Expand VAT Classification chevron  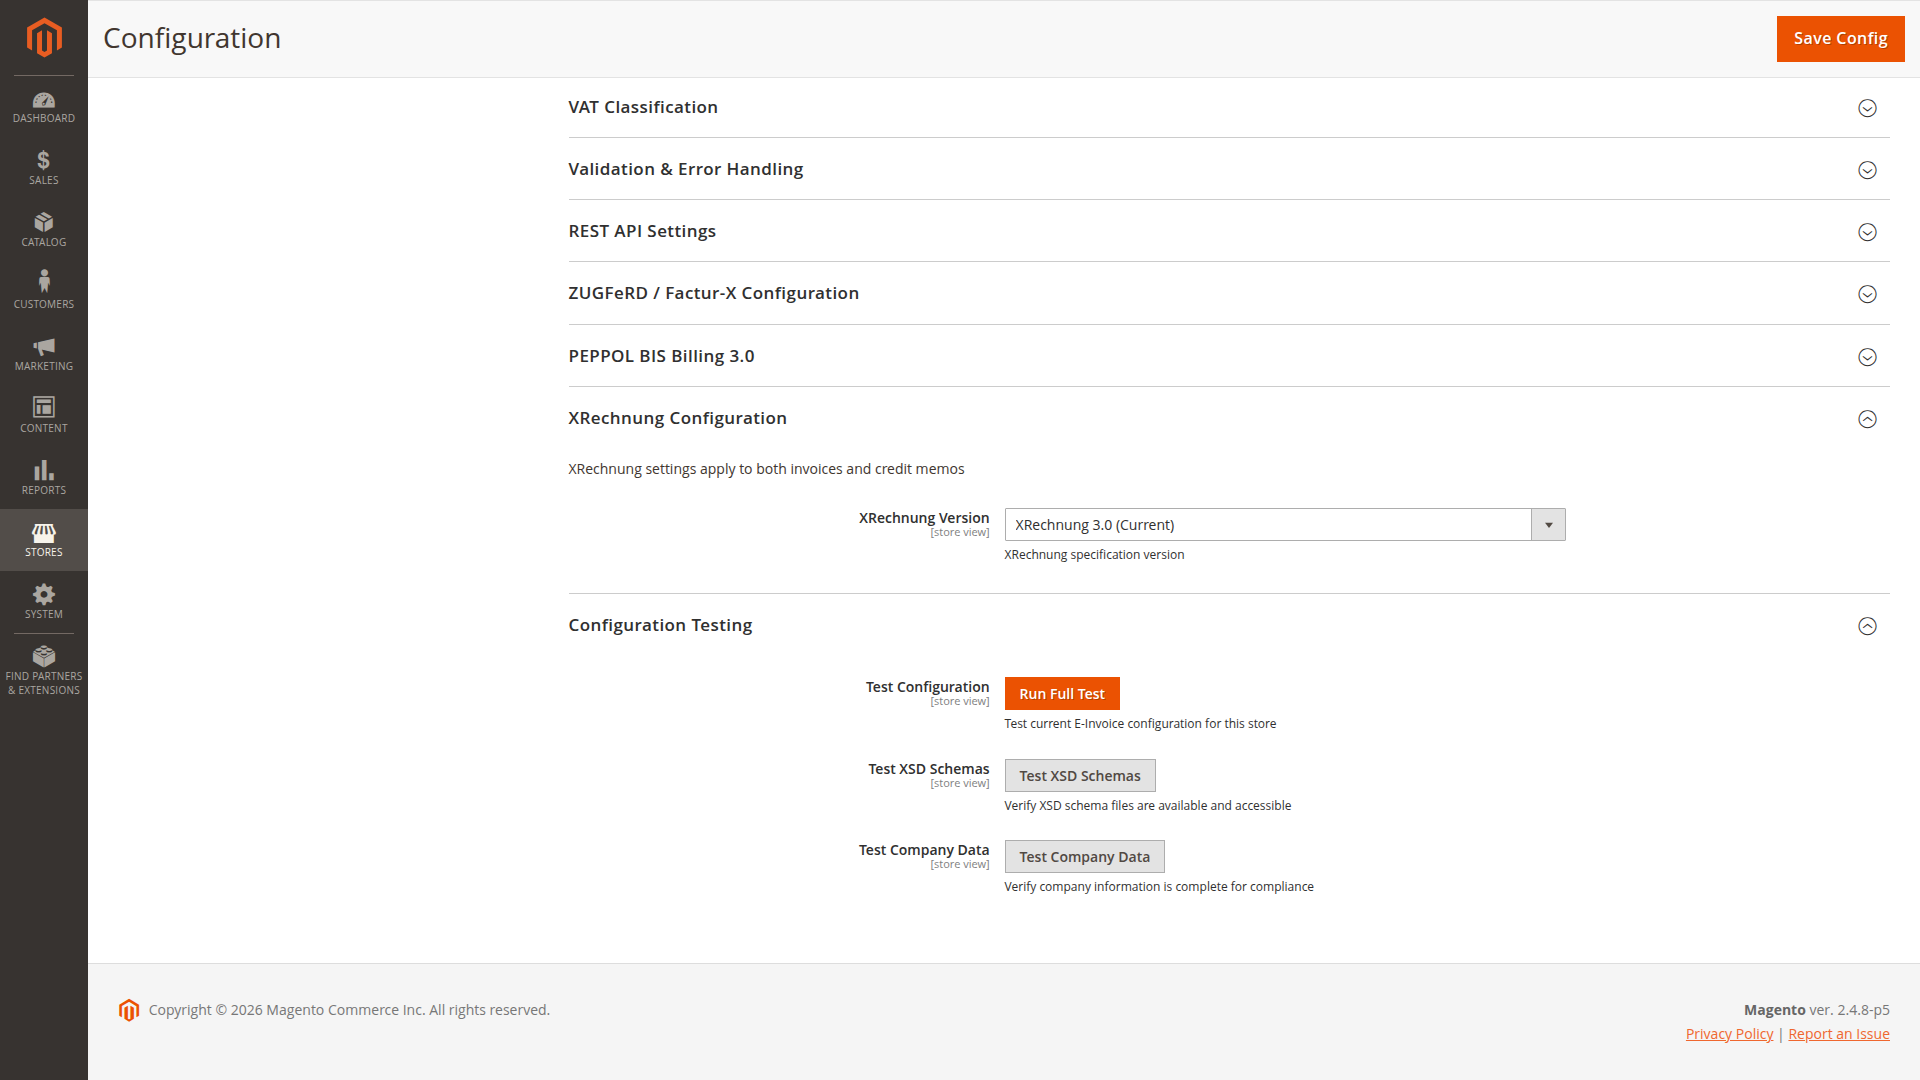(x=1867, y=108)
